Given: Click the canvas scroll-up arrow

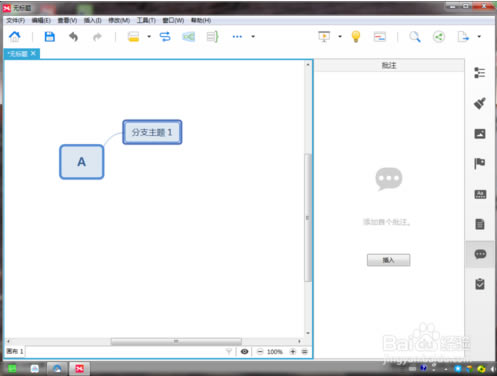Looking at the screenshot, I should click(308, 64).
